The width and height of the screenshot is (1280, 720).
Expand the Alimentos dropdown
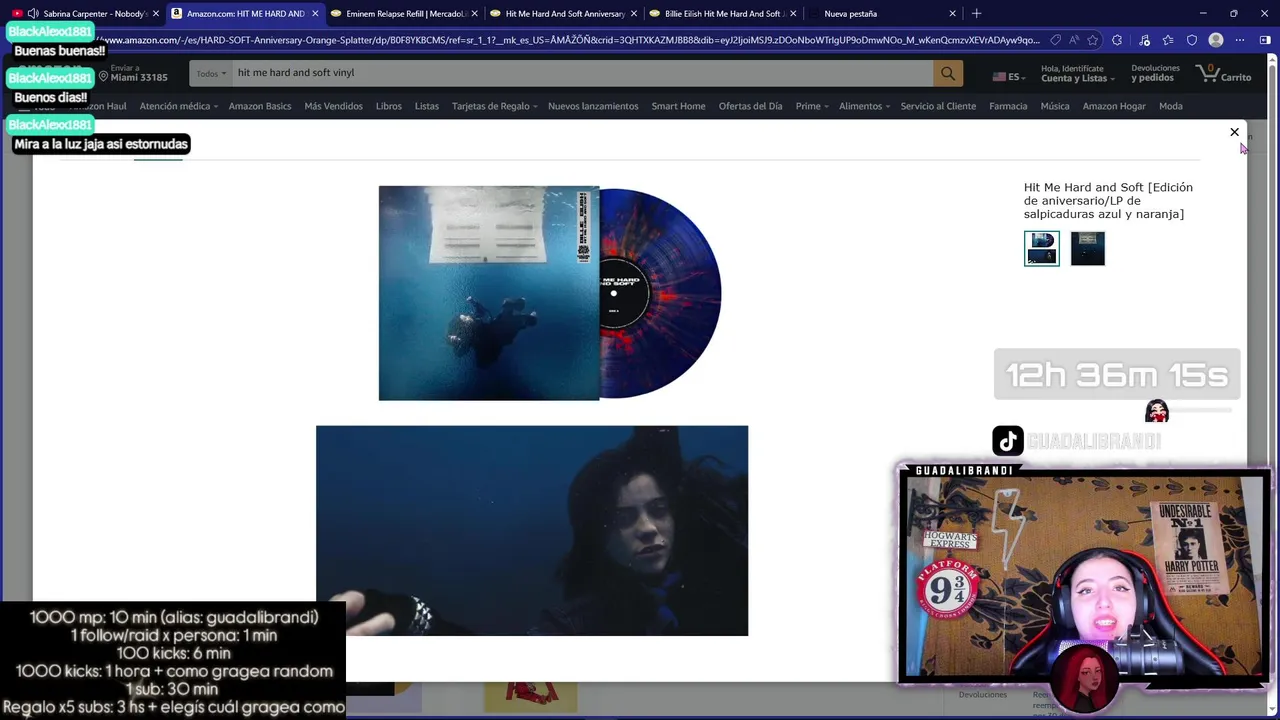(865, 106)
